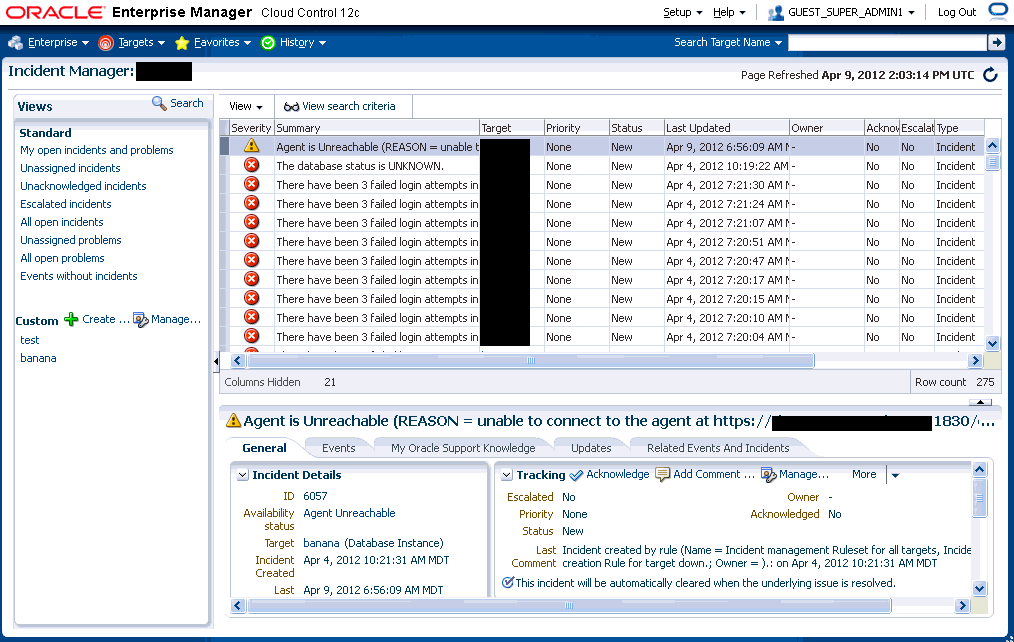Viewport: 1014px width, 642px height.
Task: Open the More dropdown arrow in Tracking
Action: click(895, 475)
